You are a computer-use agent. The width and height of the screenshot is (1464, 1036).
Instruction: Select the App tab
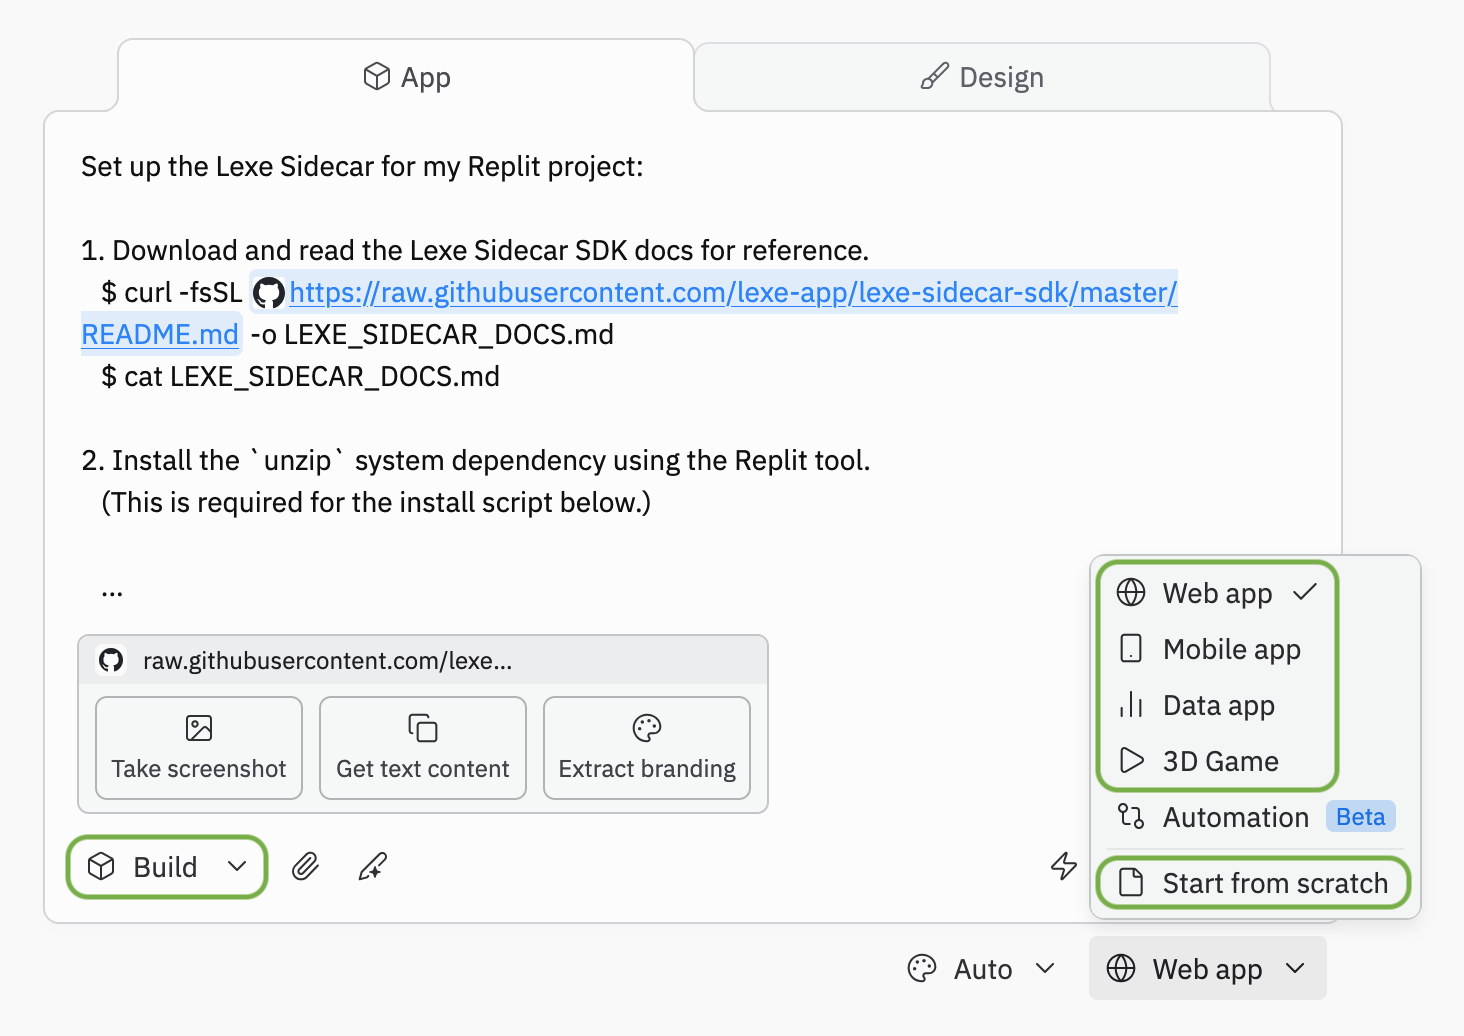point(406,77)
